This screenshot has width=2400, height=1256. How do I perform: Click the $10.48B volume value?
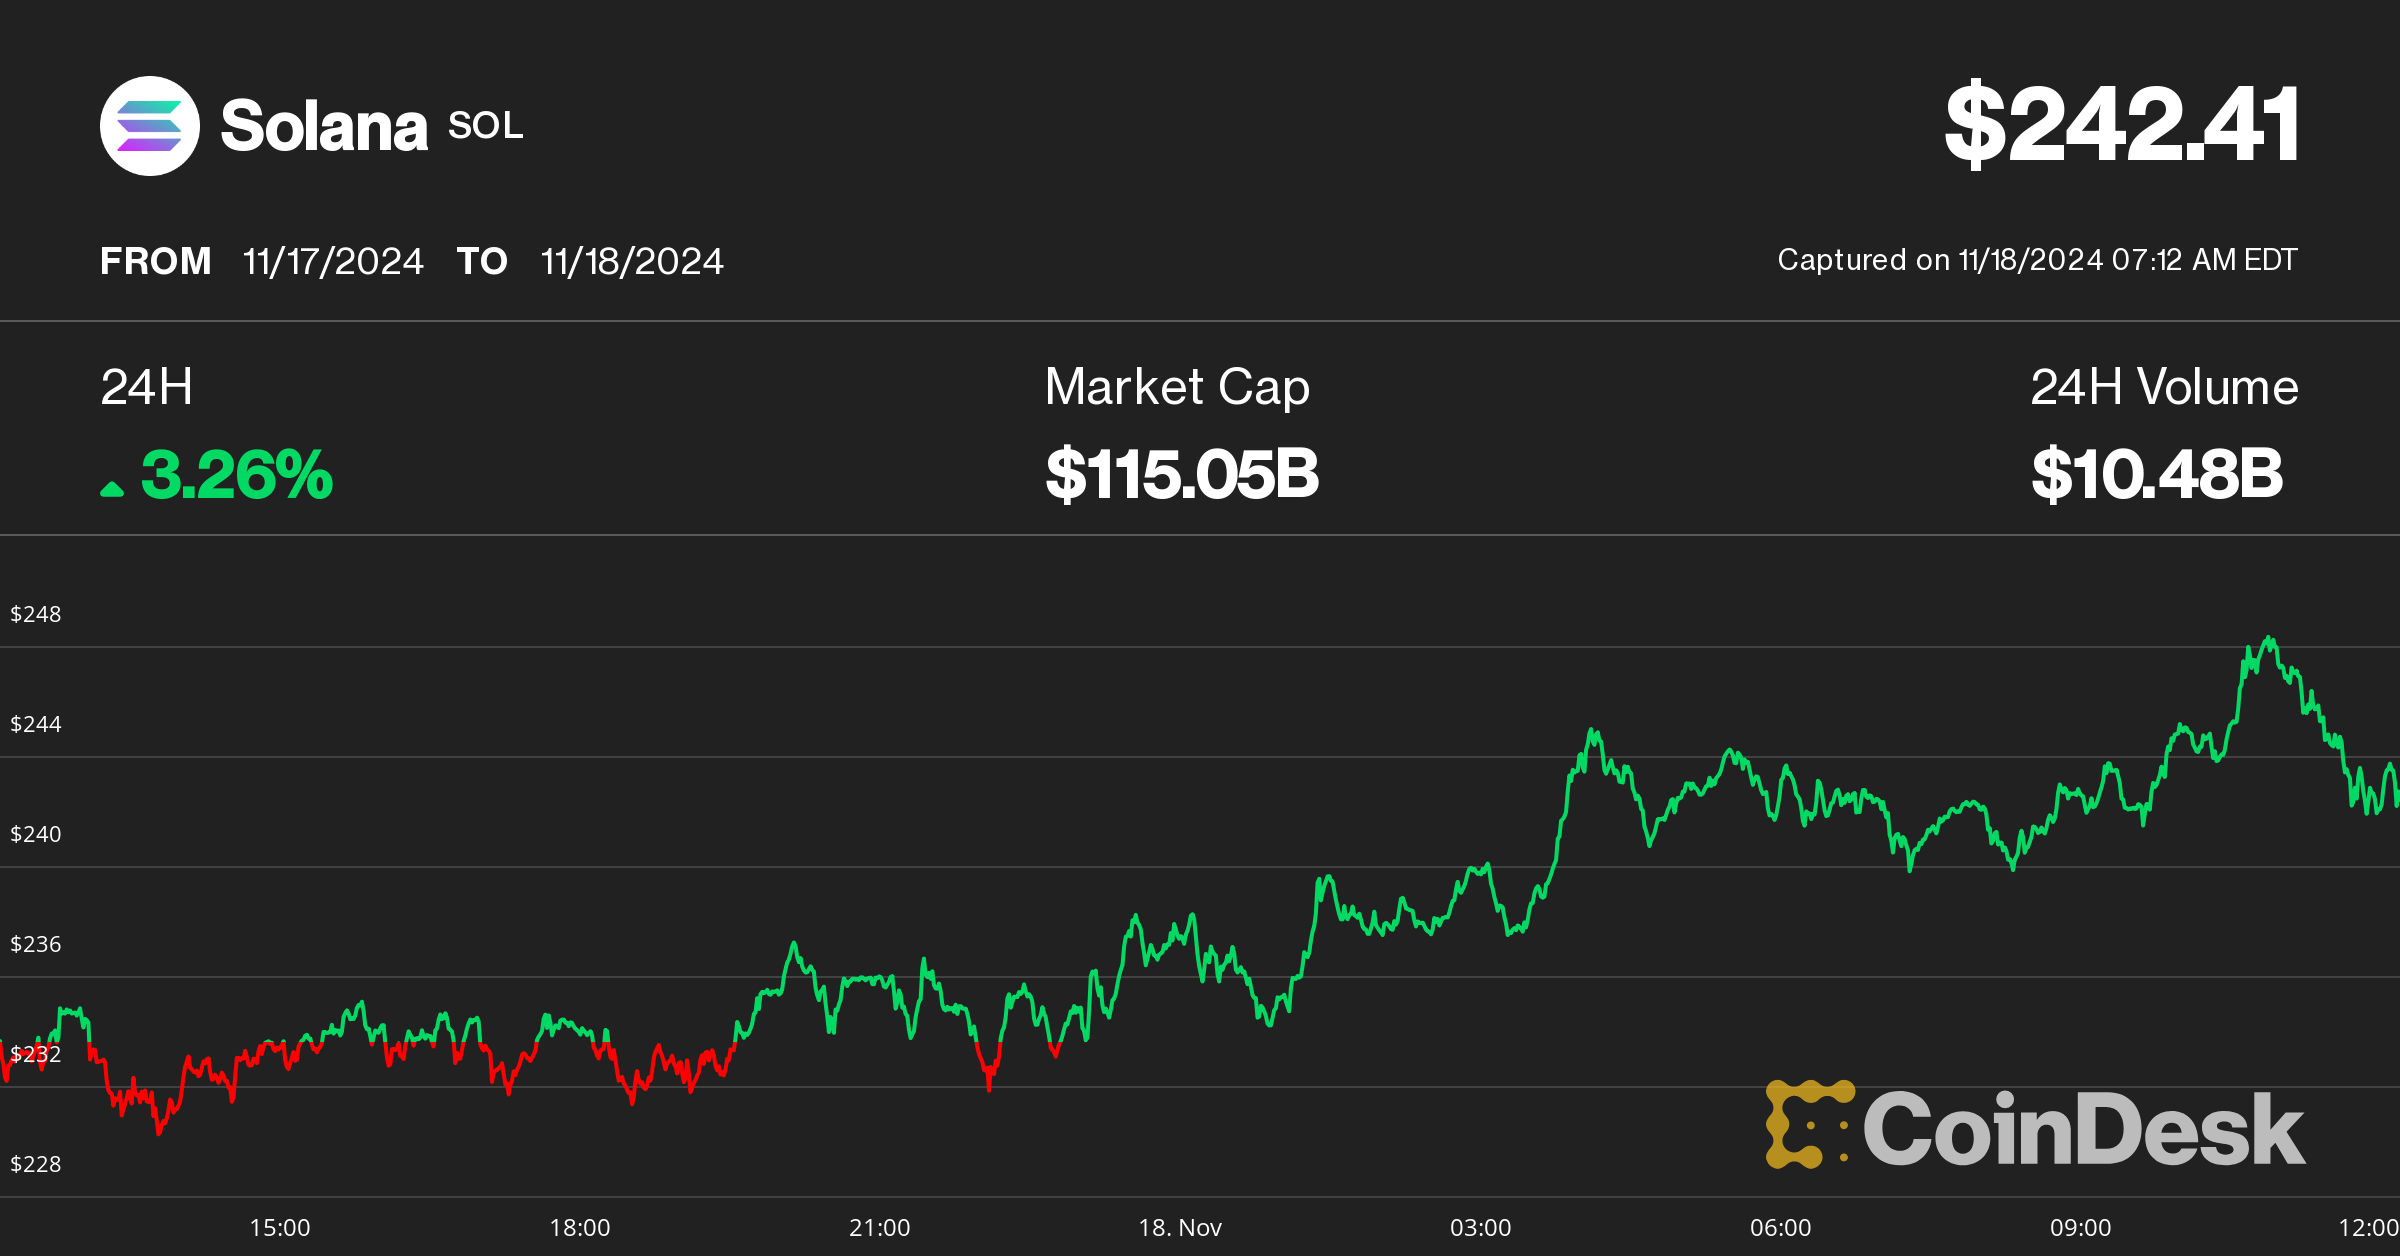pyautogui.click(x=2157, y=474)
